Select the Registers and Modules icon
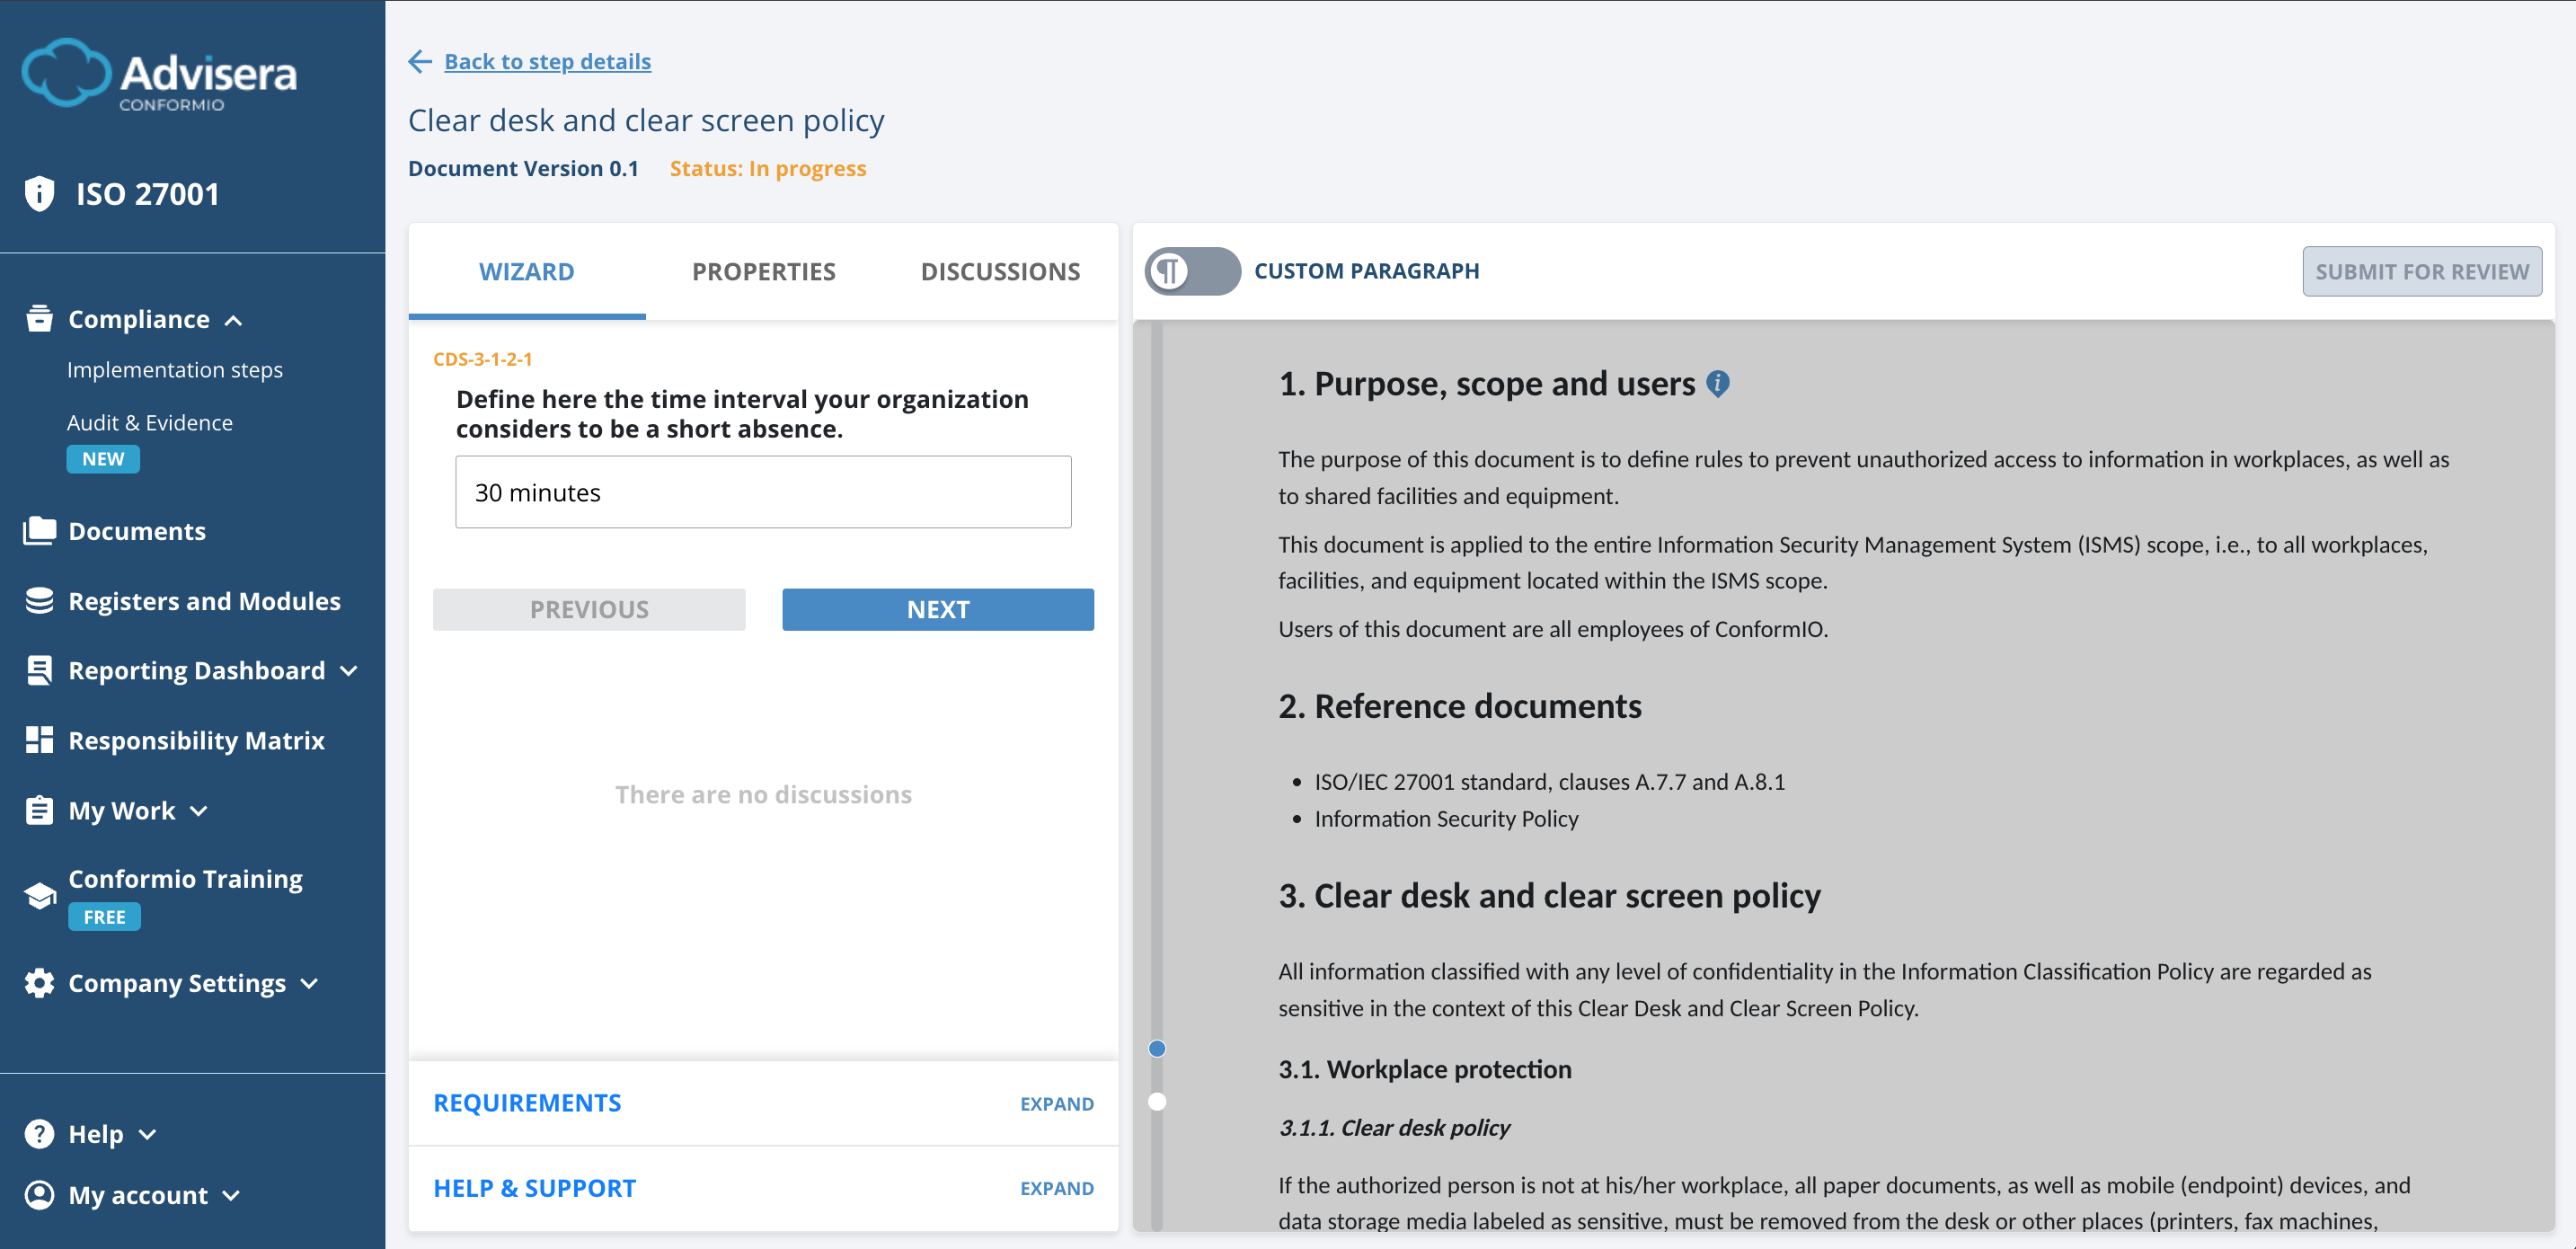The image size is (2576, 1249). tap(39, 600)
